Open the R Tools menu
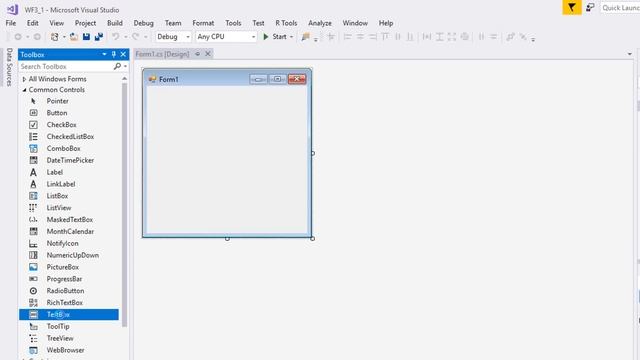The width and height of the screenshot is (640, 360). point(286,23)
